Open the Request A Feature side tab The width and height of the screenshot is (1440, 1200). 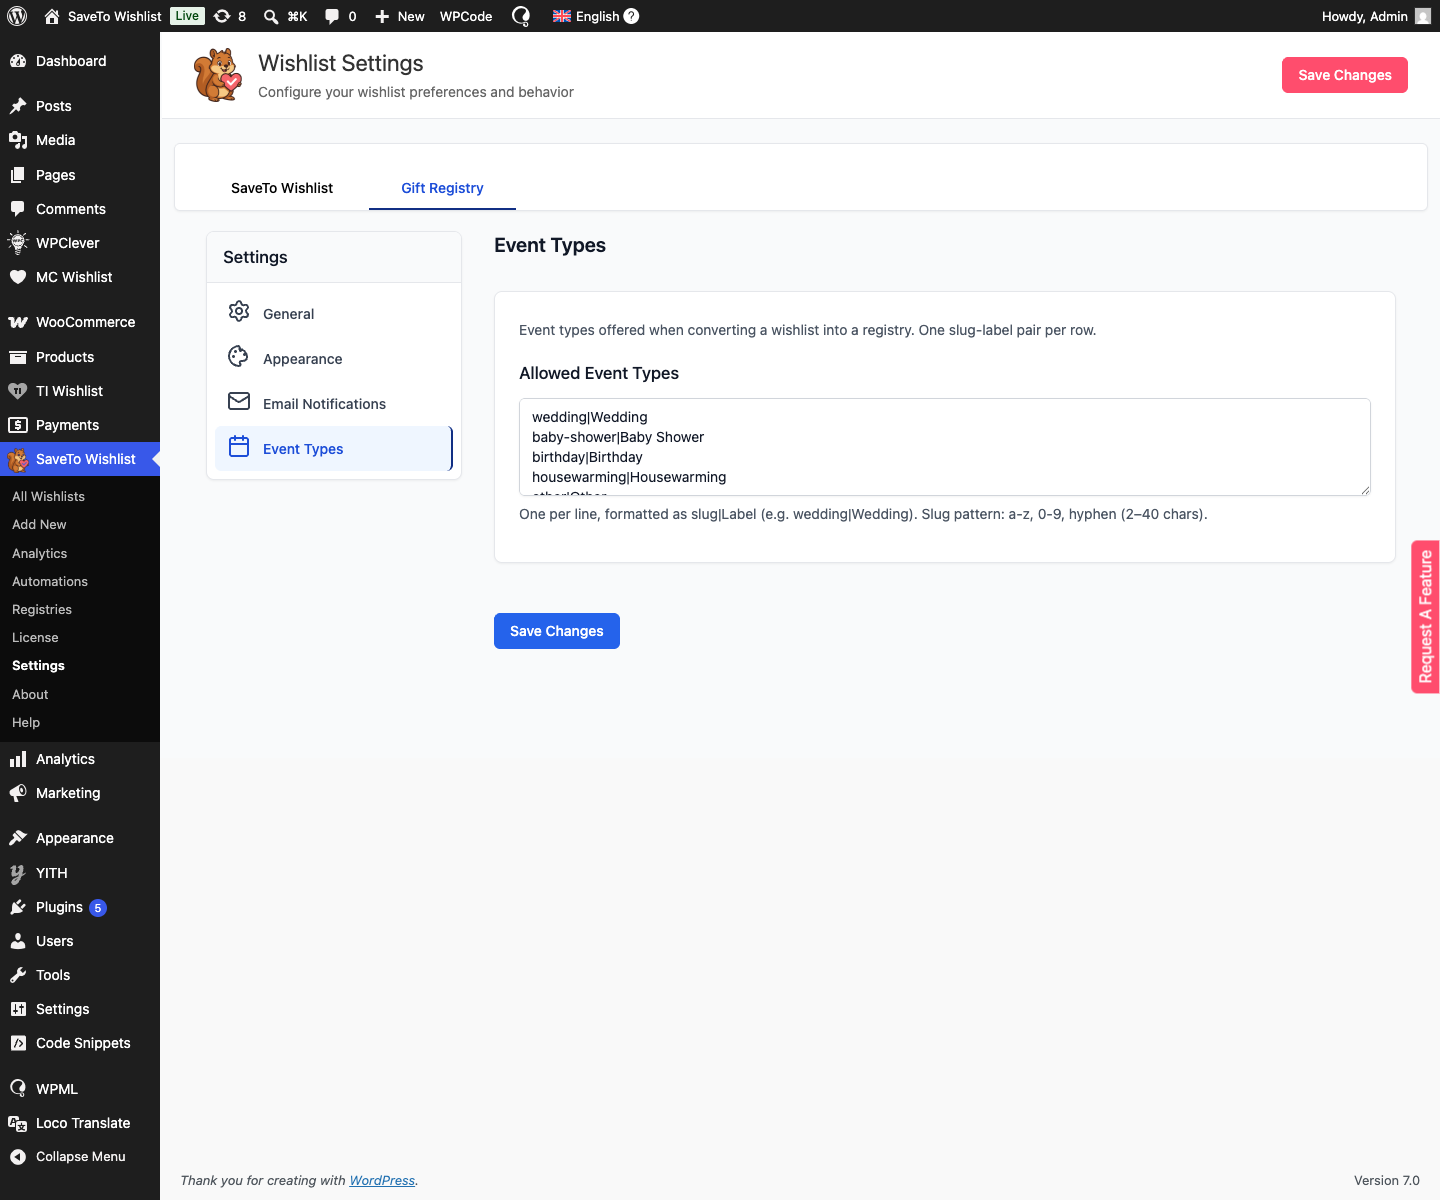click(x=1426, y=617)
